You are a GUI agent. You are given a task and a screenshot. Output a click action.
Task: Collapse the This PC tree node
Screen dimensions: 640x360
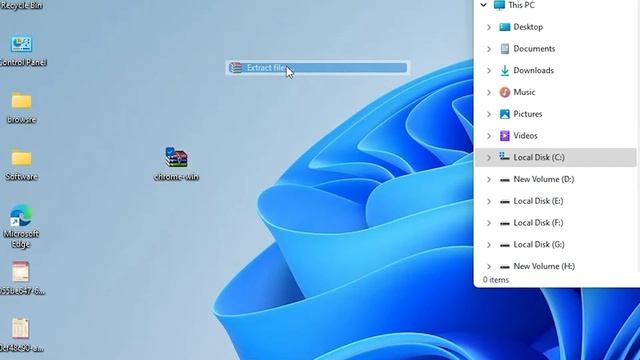point(483,5)
